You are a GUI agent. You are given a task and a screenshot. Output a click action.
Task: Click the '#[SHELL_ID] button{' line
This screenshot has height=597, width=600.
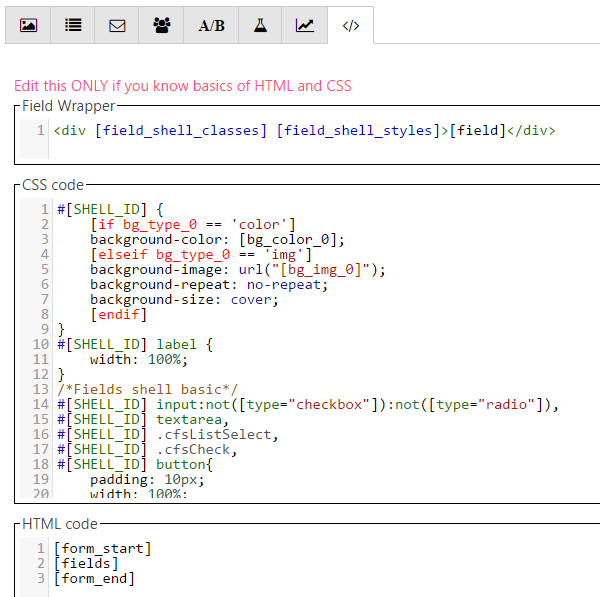point(135,464)
